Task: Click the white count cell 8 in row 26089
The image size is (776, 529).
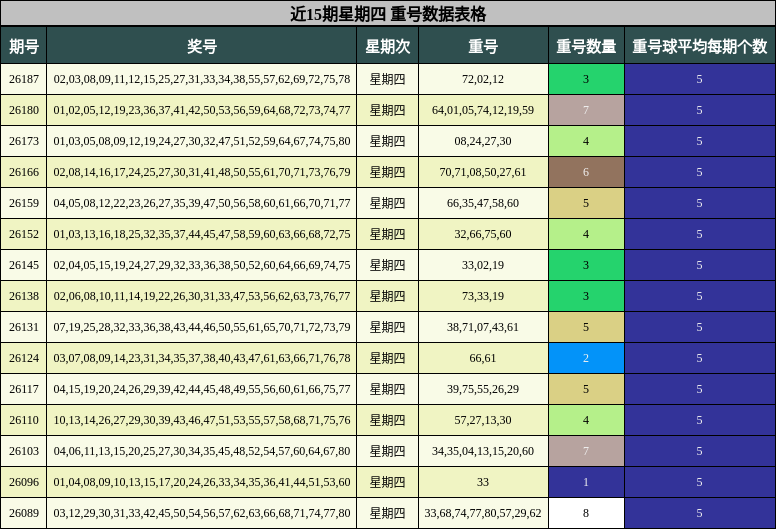Action: pos(586,513)
